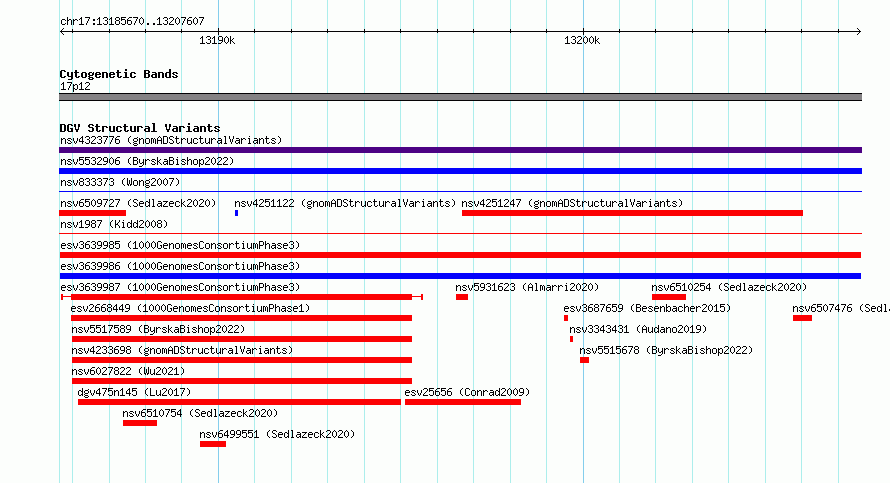890x483 pixels.
Task: Click the ruler's right arrow end
Action: point(858,31)
